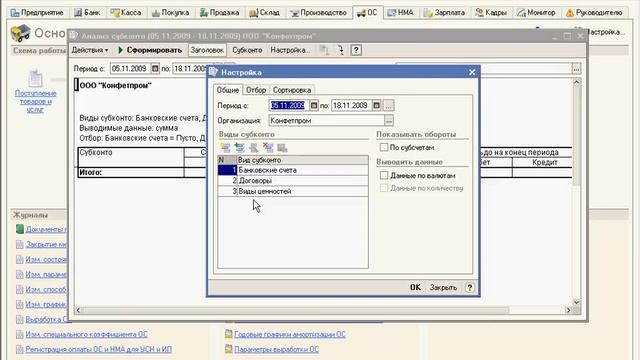The height and width of the screenshot is (360, 640).
Task: Click the report vertical scrollbar up arrow
Action: (x=576, y=82)
